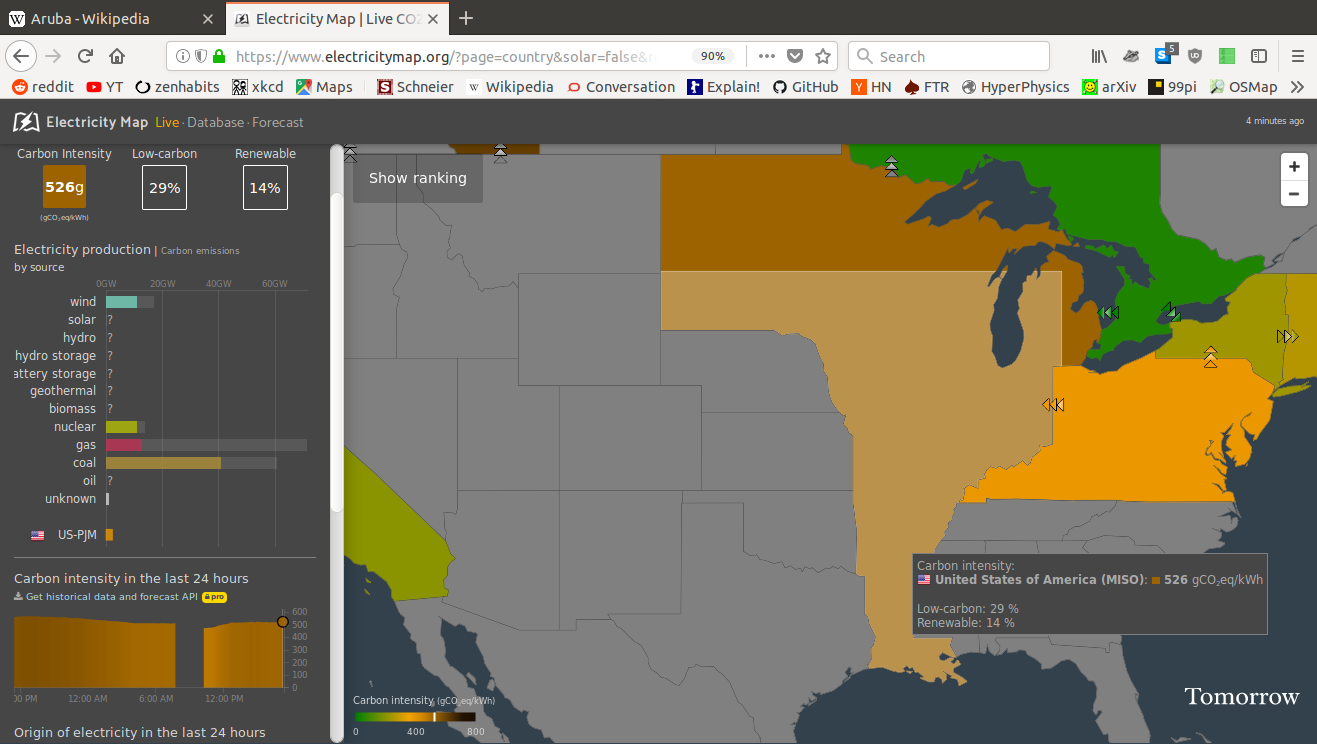The height and width of the screenshot is (744, 1317).
Task: Open the uBlock Origin shield extension
Action: click(1194, 56)
